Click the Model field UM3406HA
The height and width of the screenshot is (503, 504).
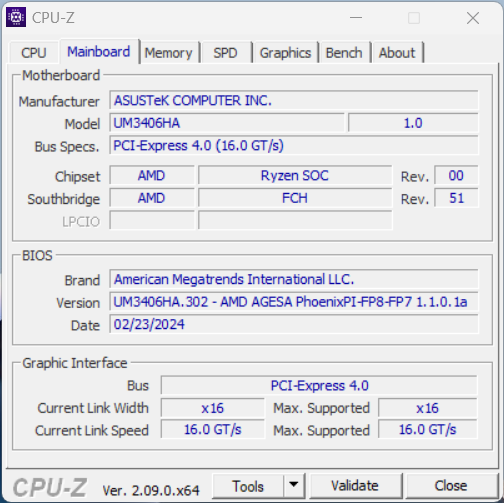click(x=227, y=123)
